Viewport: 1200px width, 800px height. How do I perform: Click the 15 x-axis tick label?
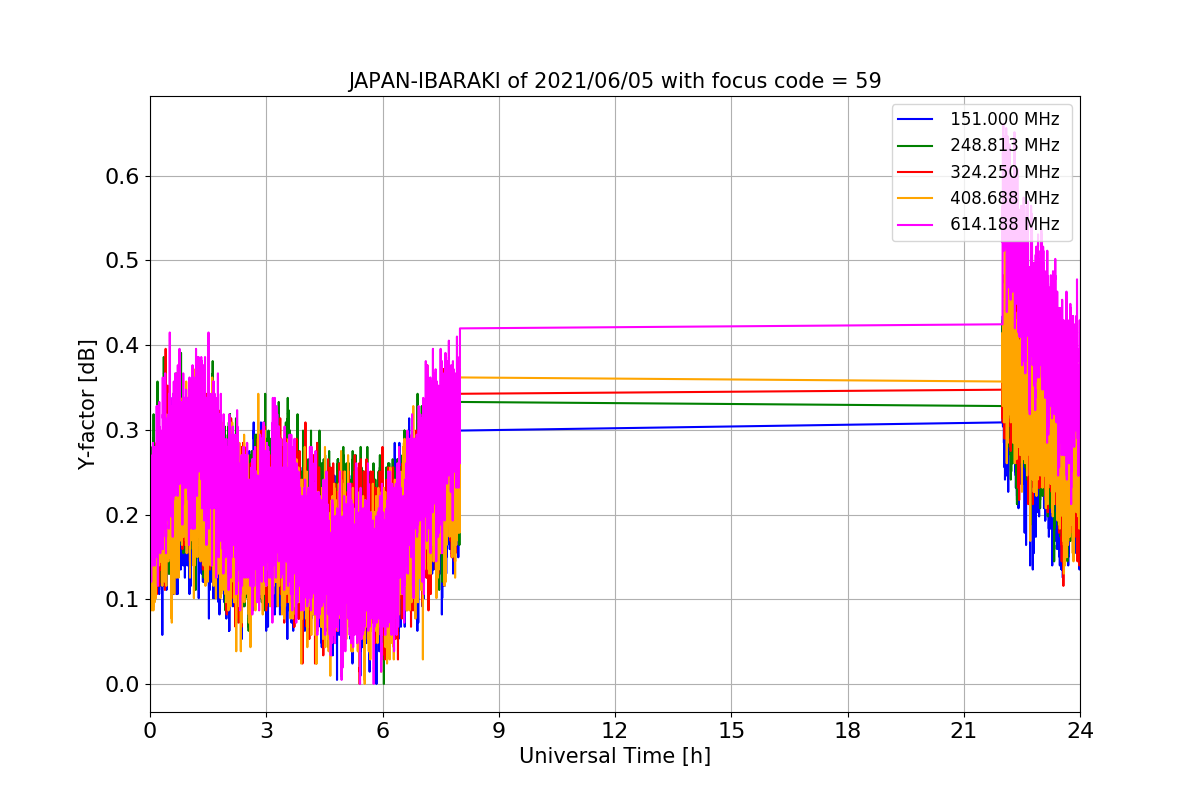(x=731, y=731)
